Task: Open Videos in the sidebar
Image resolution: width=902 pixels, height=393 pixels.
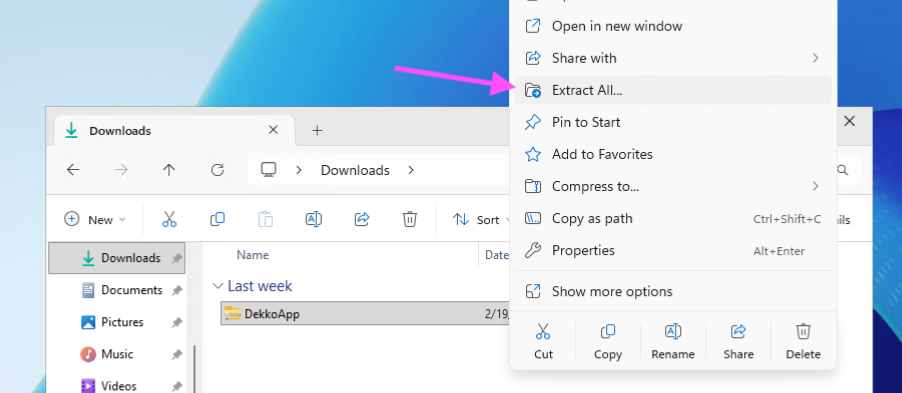Action: point(117,386)
